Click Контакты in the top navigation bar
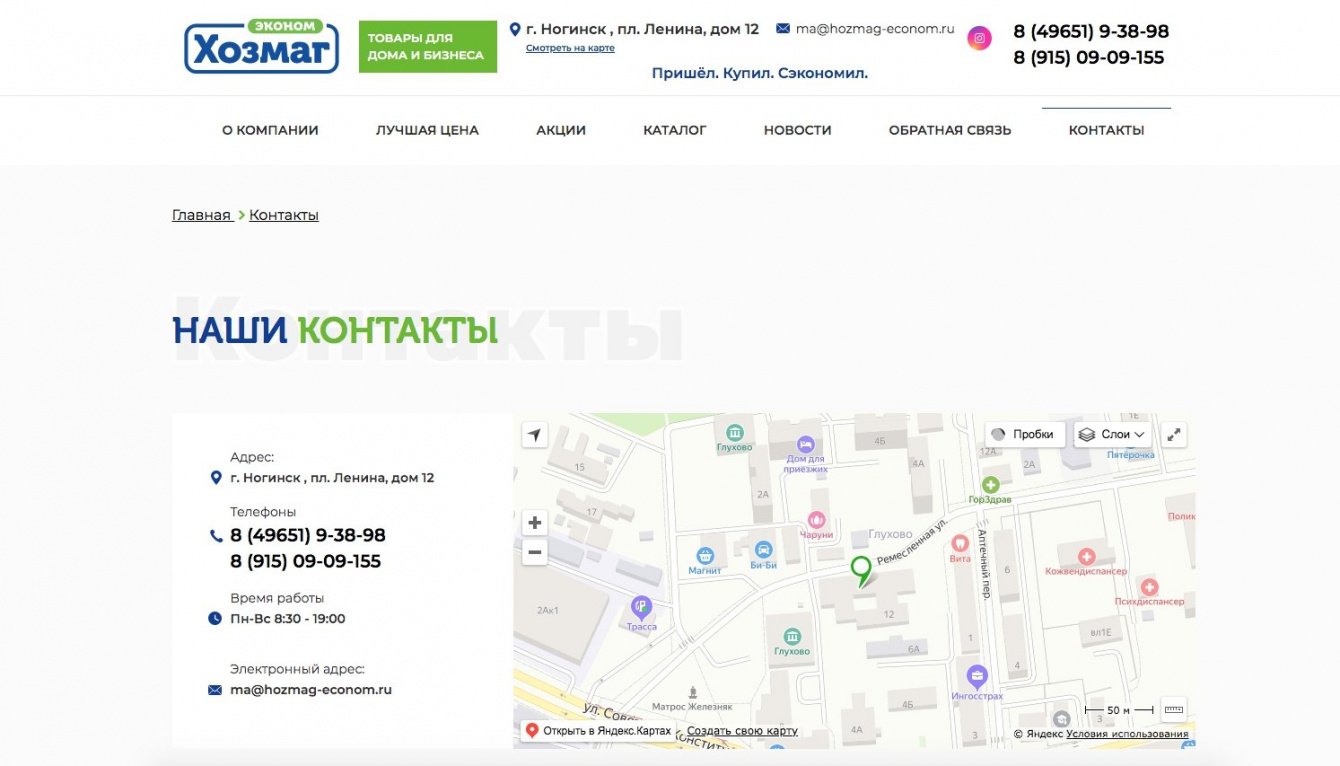The image size is (1340, 766). (1106, 130)
